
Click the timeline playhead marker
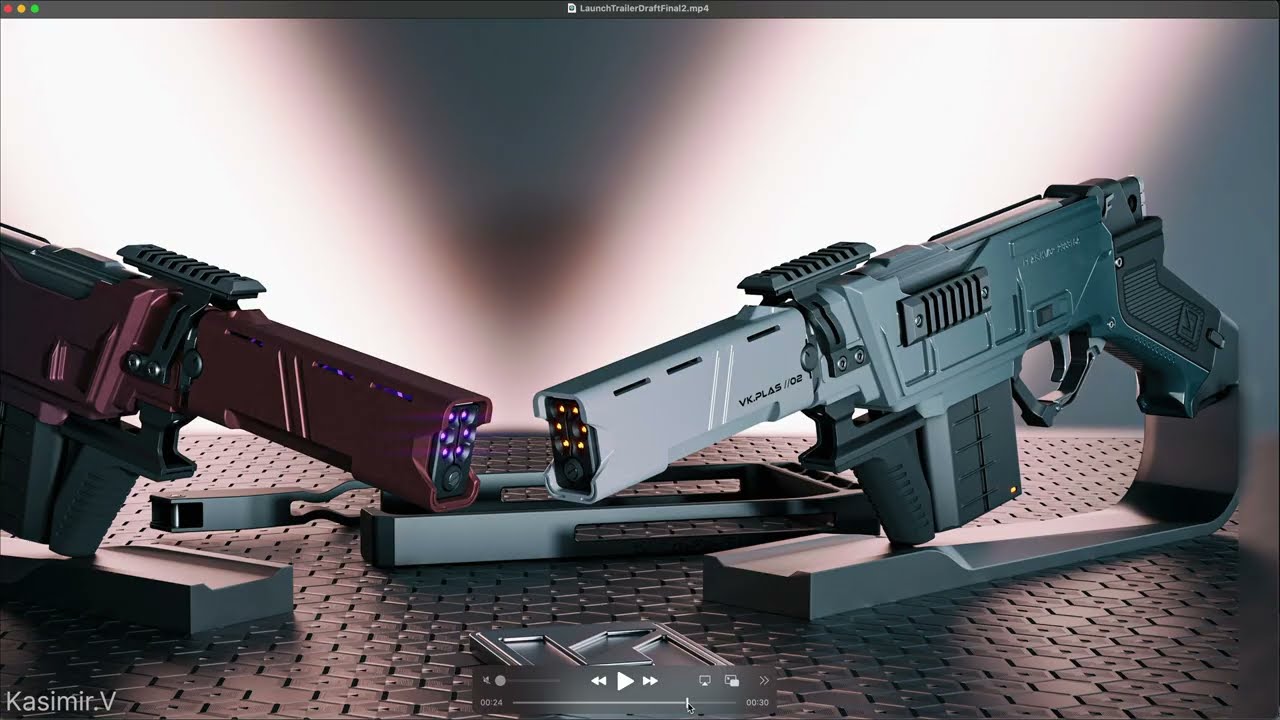click(687, 703)
